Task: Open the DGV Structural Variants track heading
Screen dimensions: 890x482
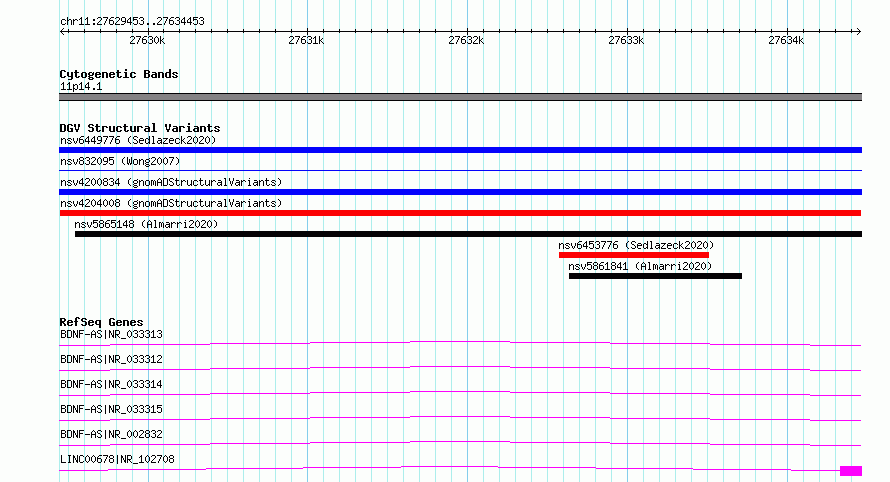Action: coord(140,128)
